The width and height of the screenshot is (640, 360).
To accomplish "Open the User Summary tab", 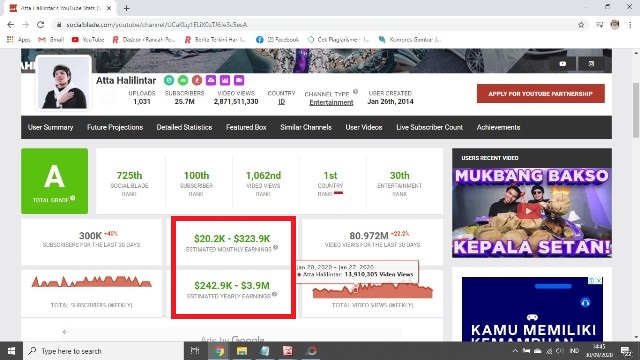I will pyautogui.click(x=50, y=127).
